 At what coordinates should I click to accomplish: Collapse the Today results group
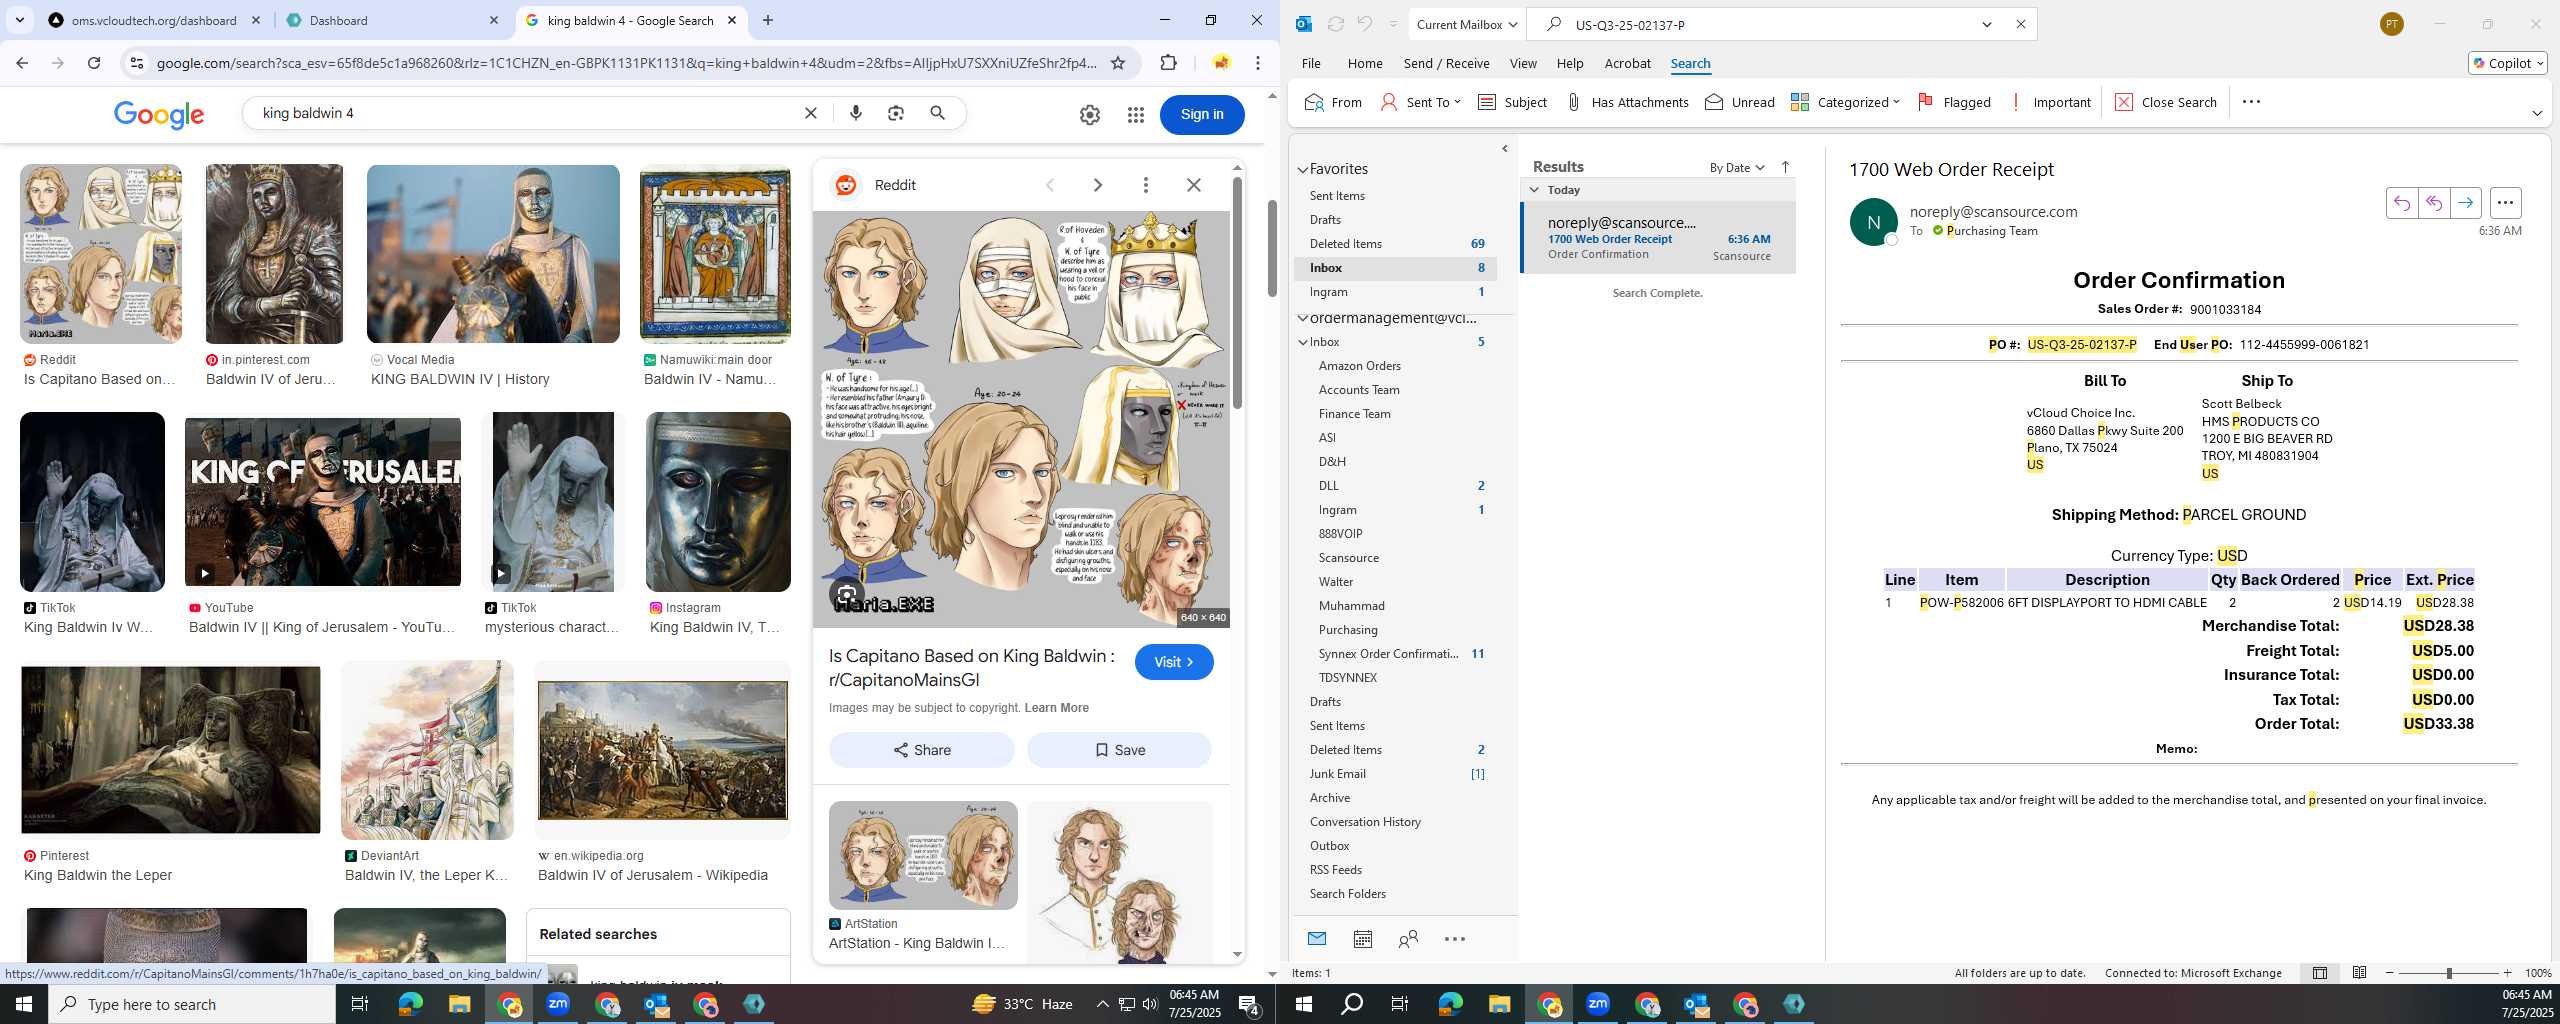pos(1535,190)
